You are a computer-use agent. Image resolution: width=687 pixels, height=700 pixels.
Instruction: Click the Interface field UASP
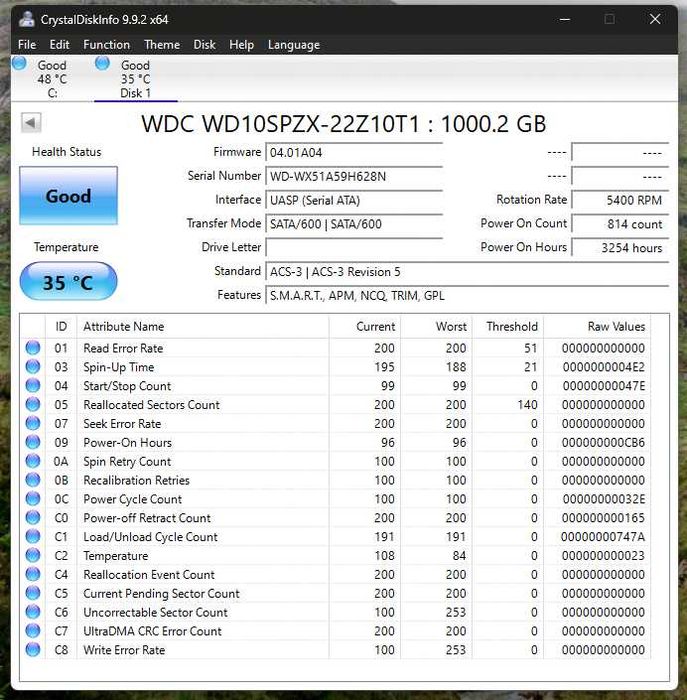(354, 200)
